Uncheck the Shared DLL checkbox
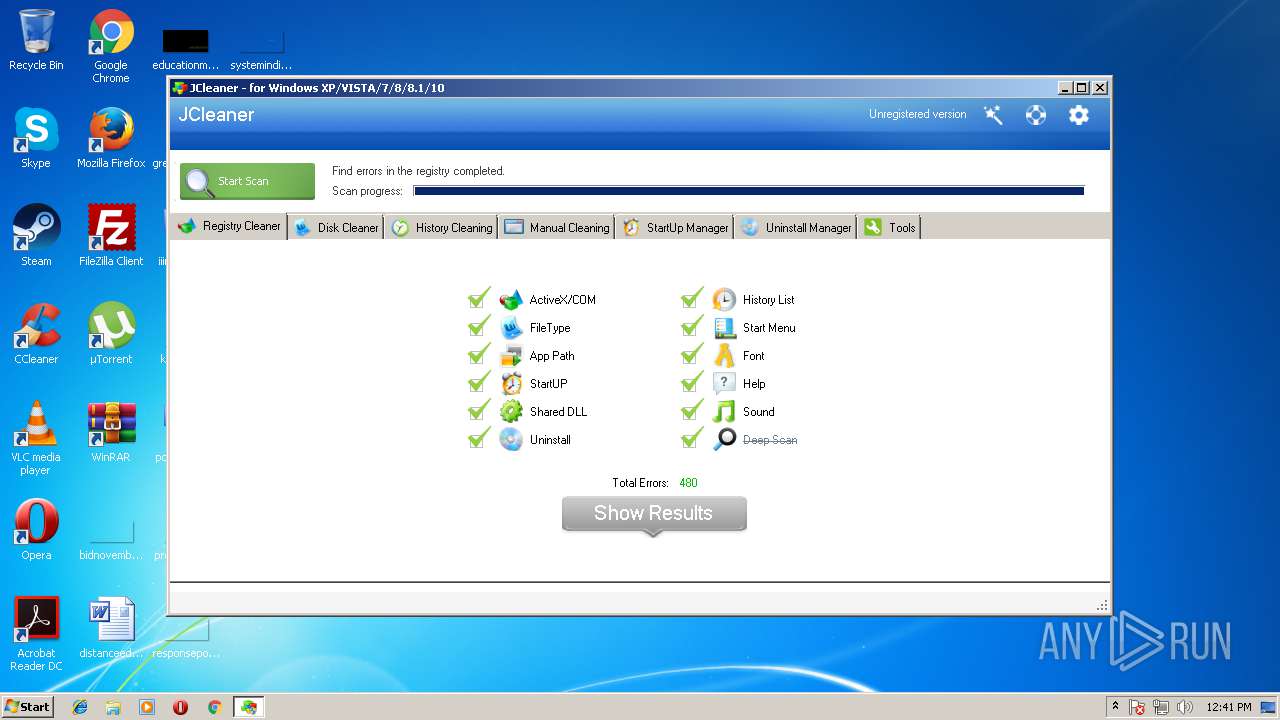 pos(479,411)
